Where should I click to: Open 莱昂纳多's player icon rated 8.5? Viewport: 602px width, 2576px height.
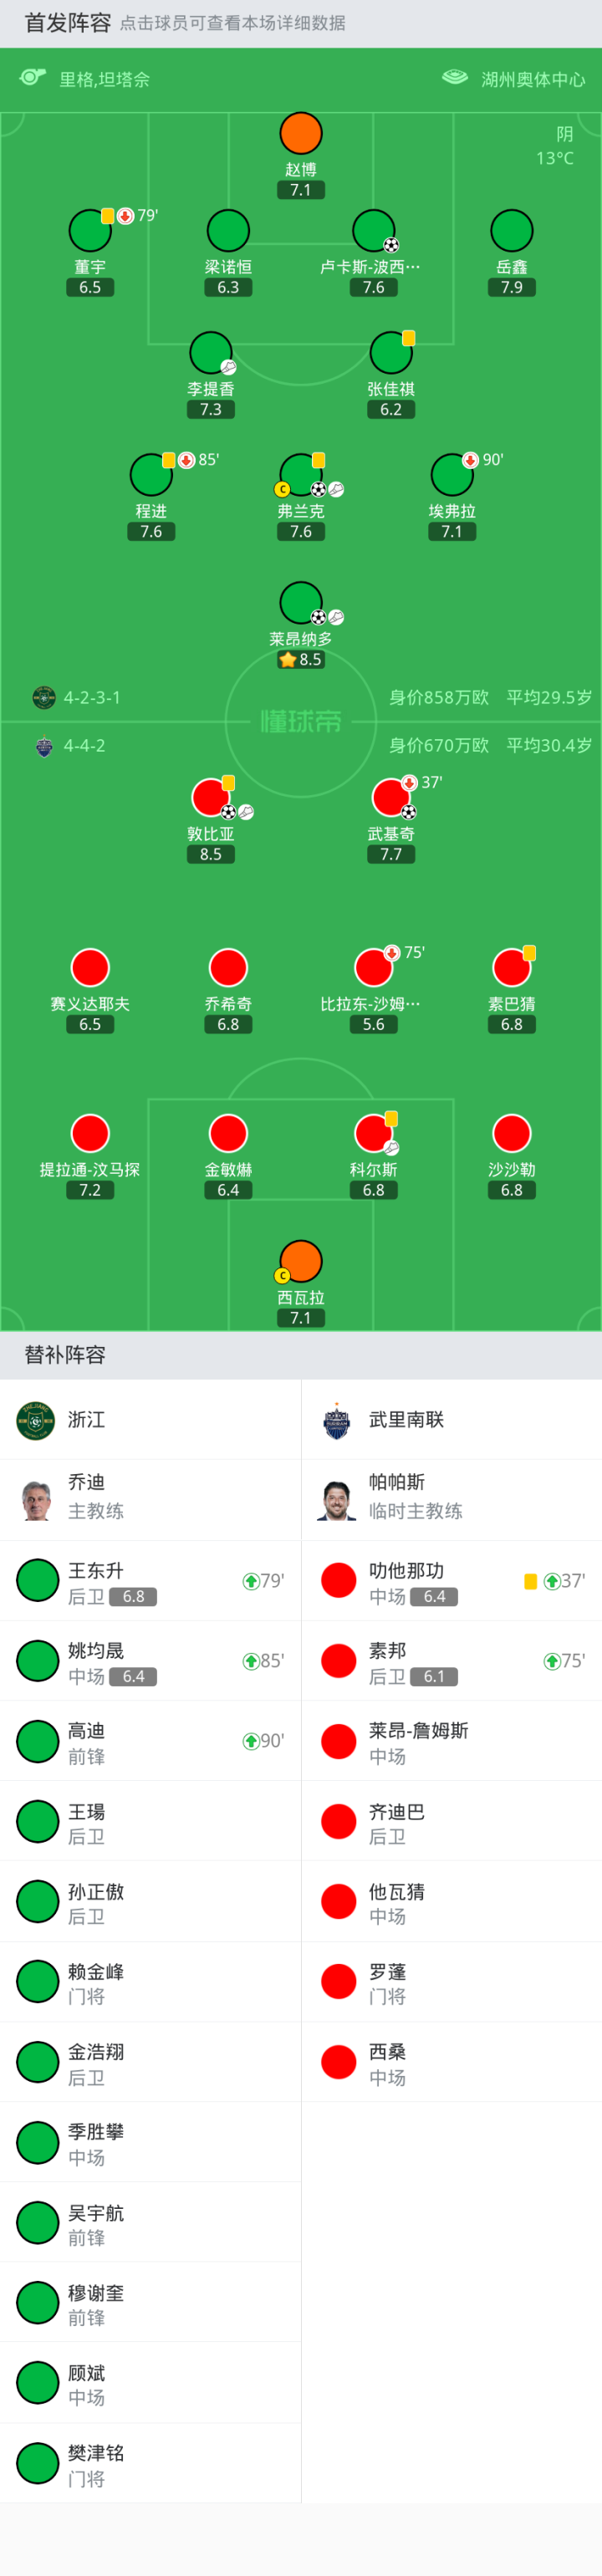(x=301, y=602)
